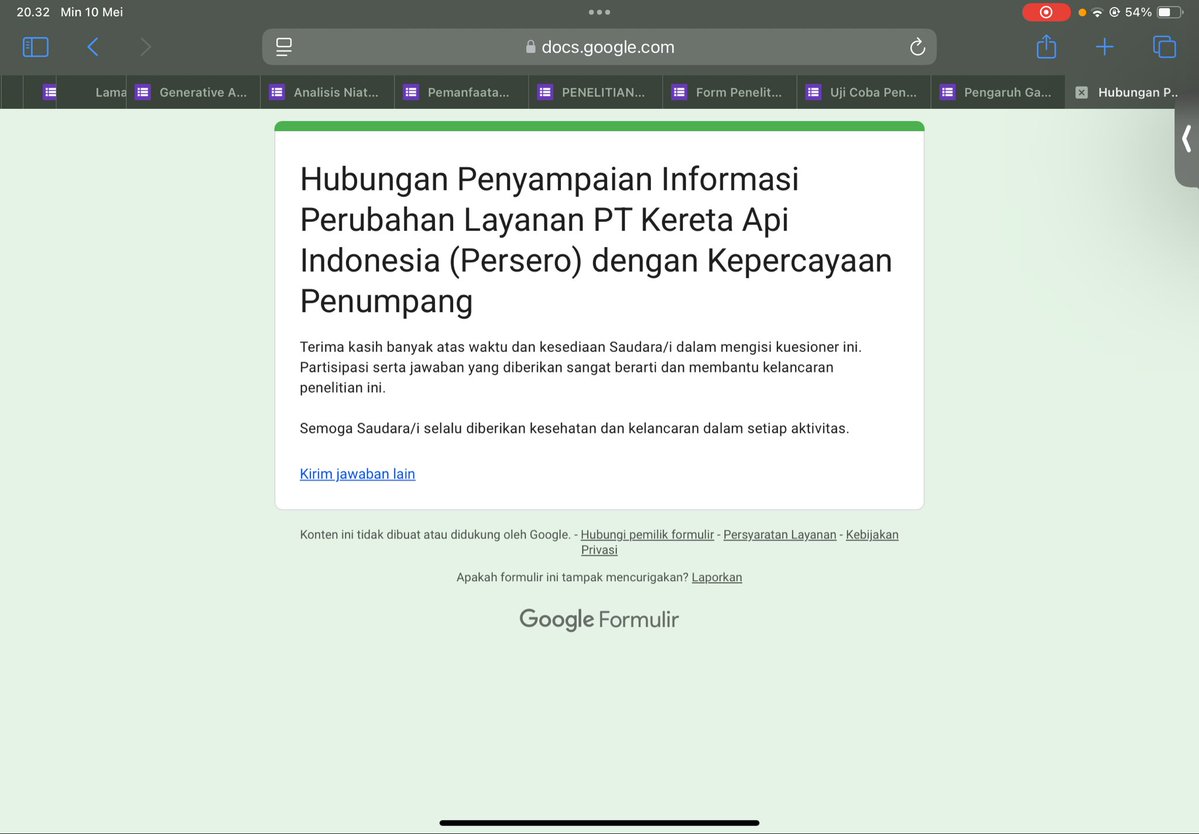The width and height of the screenshot is (1199, 834).
Task: Tap the Wi-Fi status icon
Action: click(1097, 12)
